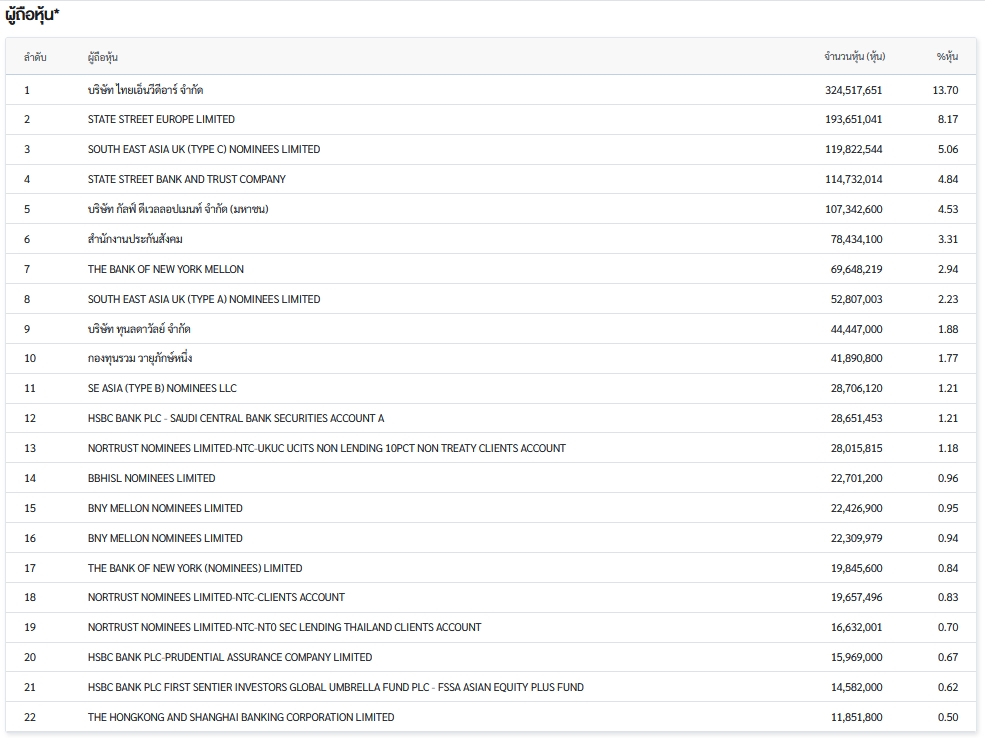Select the กองทุนรวม วายุภักษ์หนึ่ง row

pyautogui.click(x=140, y=358)
